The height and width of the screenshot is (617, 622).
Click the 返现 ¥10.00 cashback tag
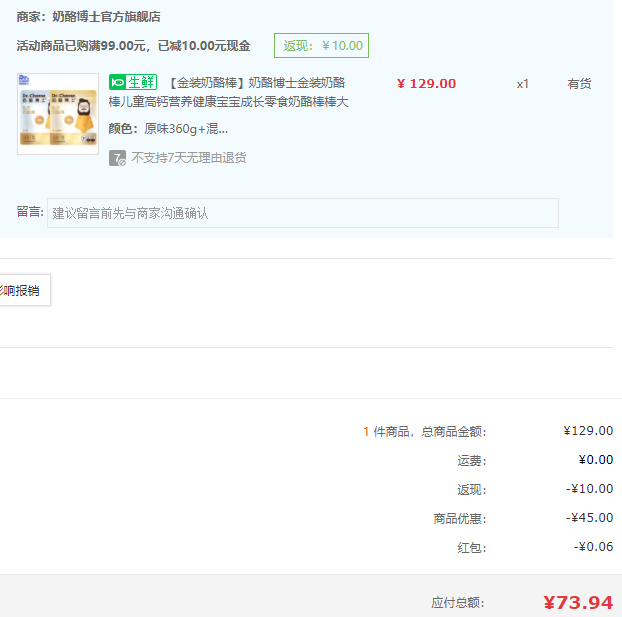[x=321, y=46]
